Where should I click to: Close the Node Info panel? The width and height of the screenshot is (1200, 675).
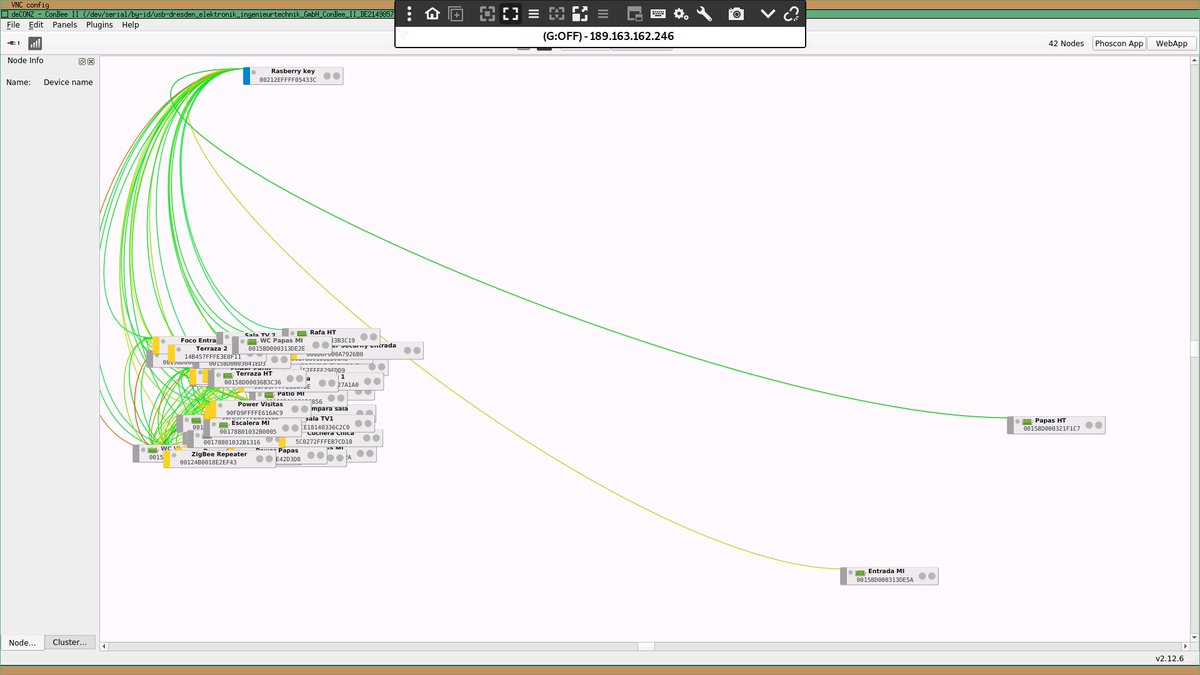[91, 61]
